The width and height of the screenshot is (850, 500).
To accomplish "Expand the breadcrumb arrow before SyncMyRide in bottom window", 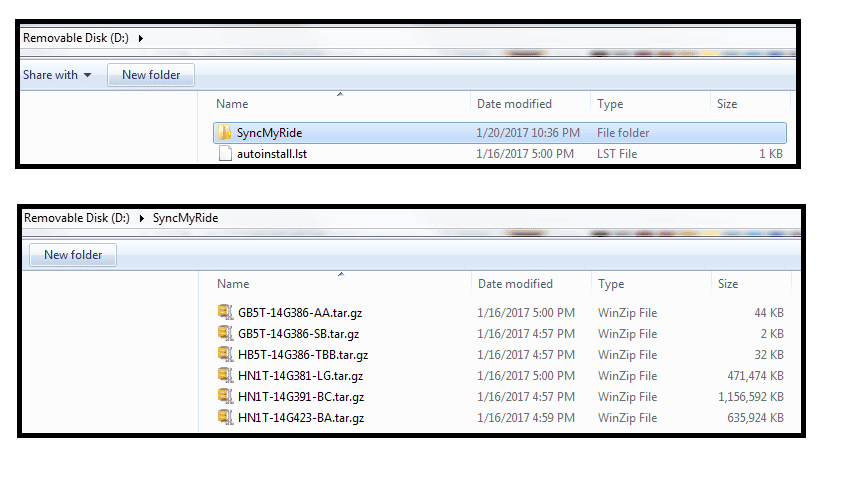I will coord(141,218).
